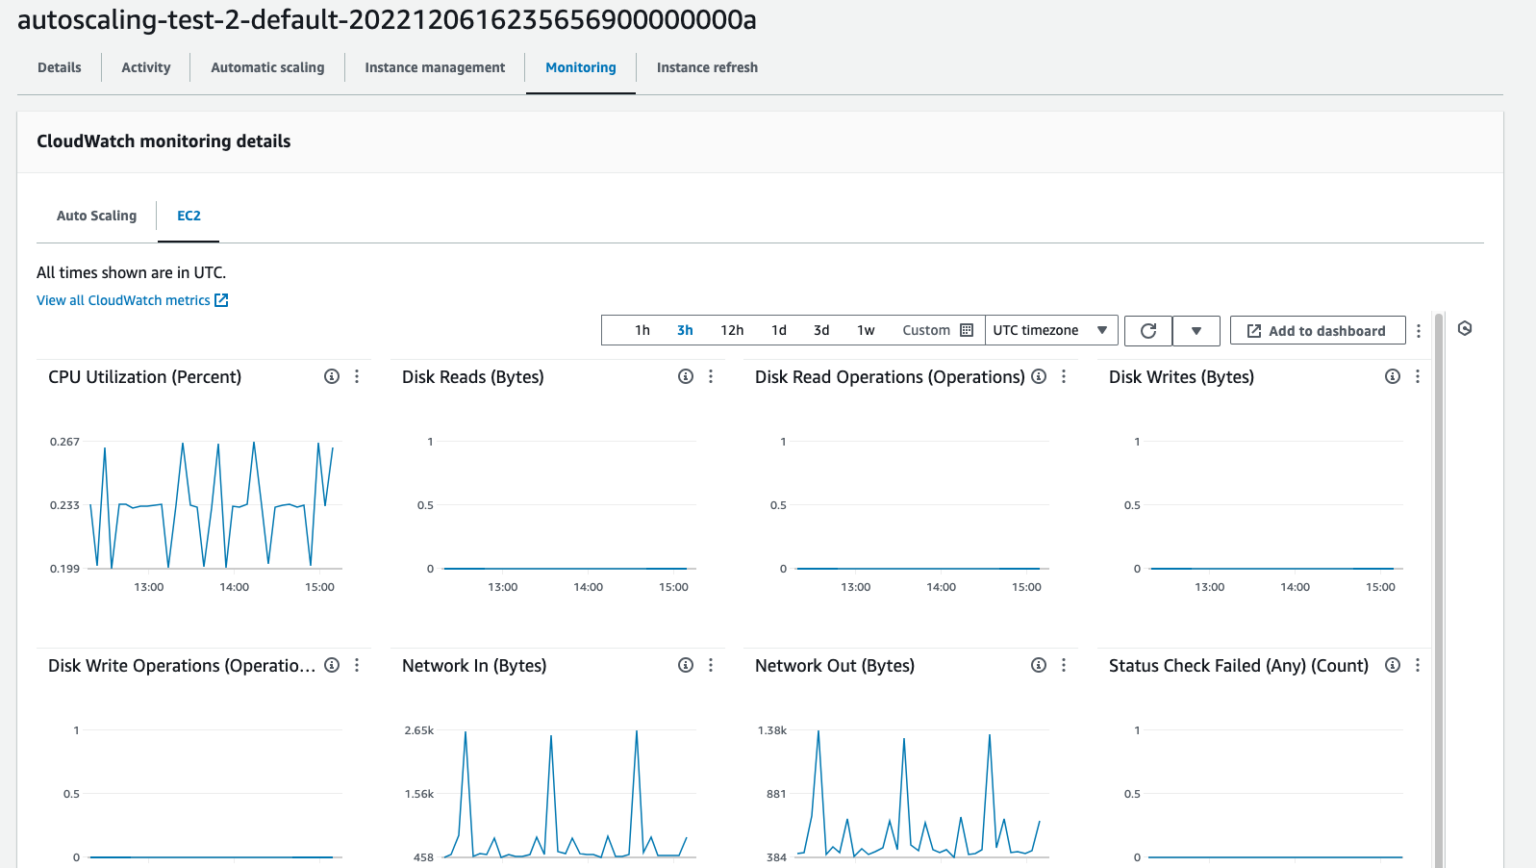Select the 1h time range
The height and width of the screenshot is (868, 1536).
[x=642, y=330]
